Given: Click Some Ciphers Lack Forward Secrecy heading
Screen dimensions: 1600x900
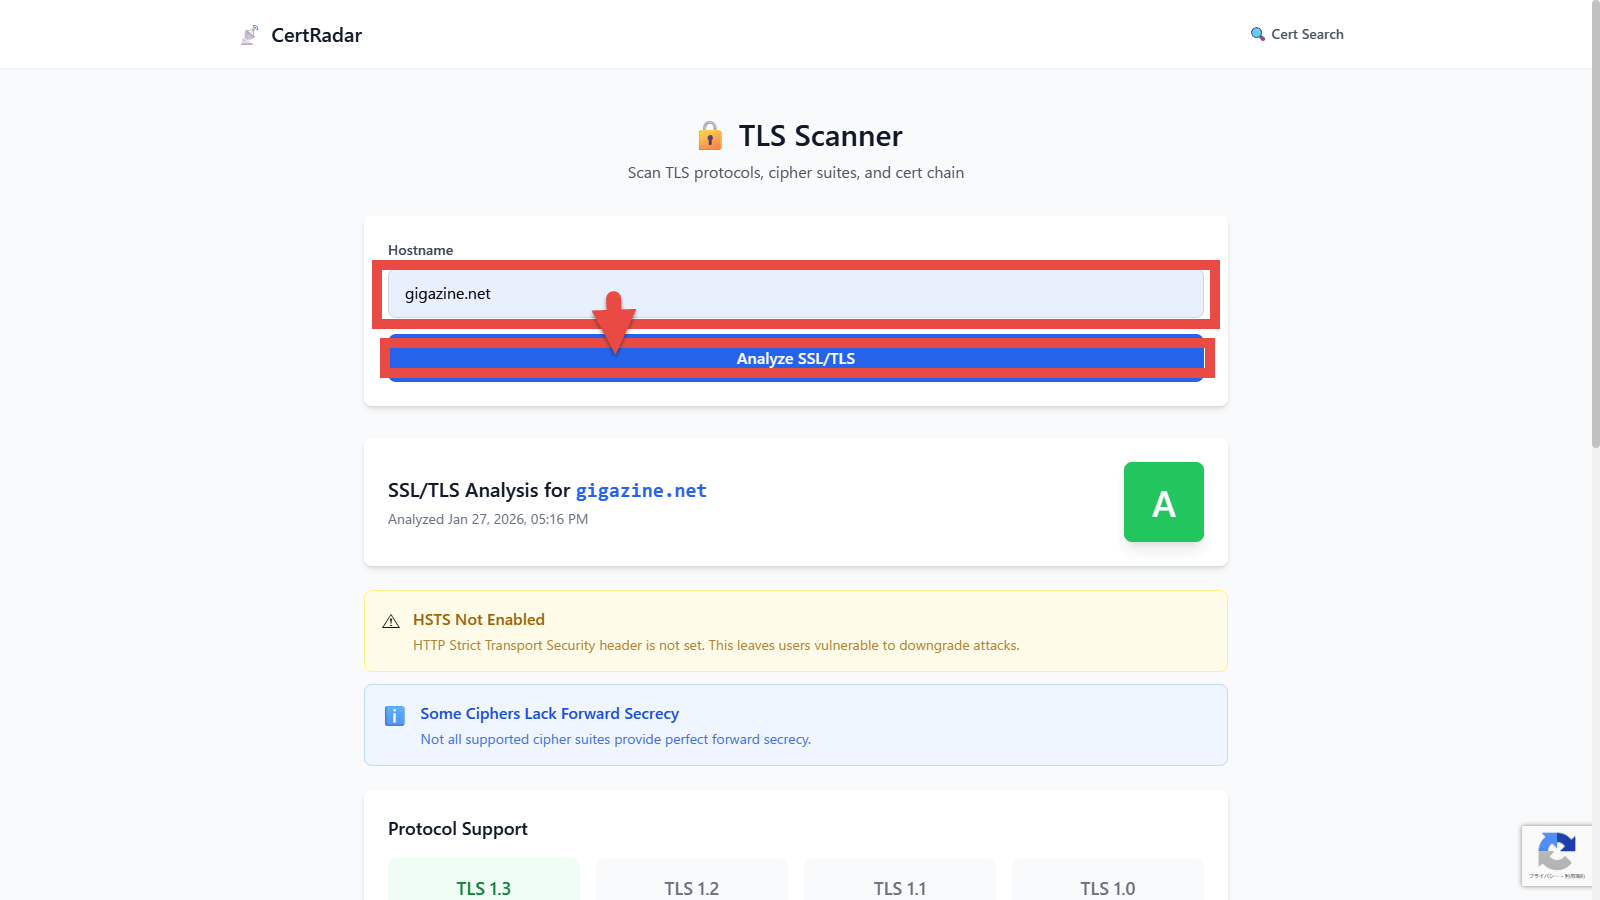Looking at the screenshot, I should (549, 714).
